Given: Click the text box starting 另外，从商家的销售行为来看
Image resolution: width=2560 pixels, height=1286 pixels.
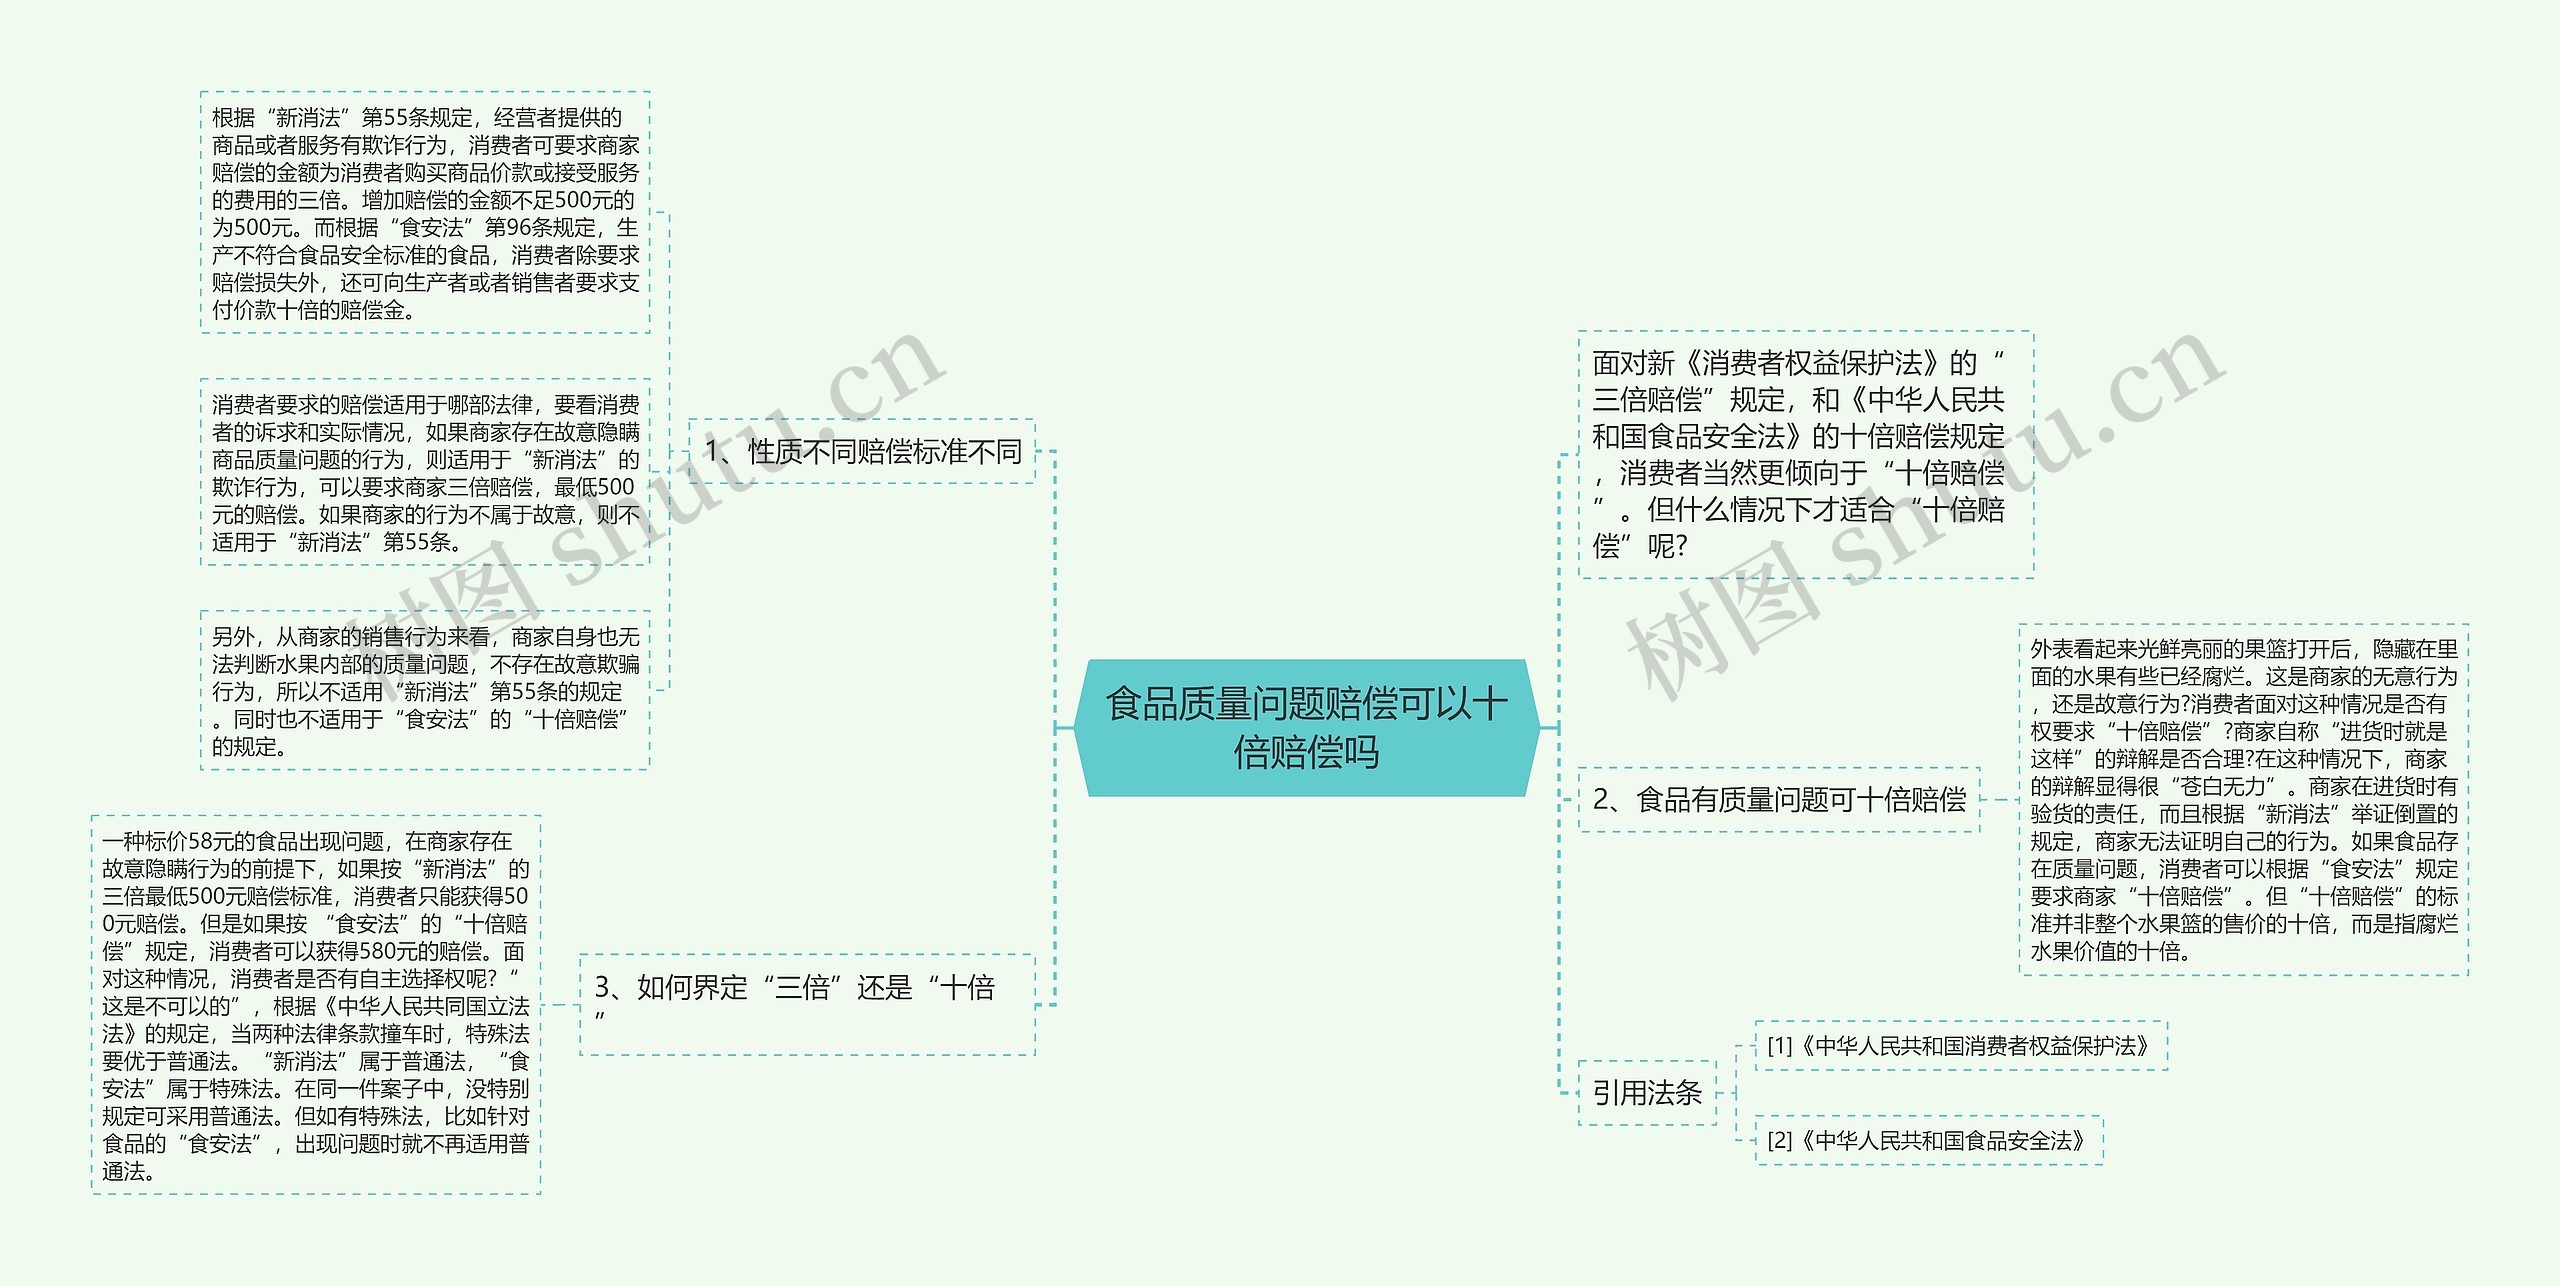Looking at the screenshot, I should pos(425,690).
